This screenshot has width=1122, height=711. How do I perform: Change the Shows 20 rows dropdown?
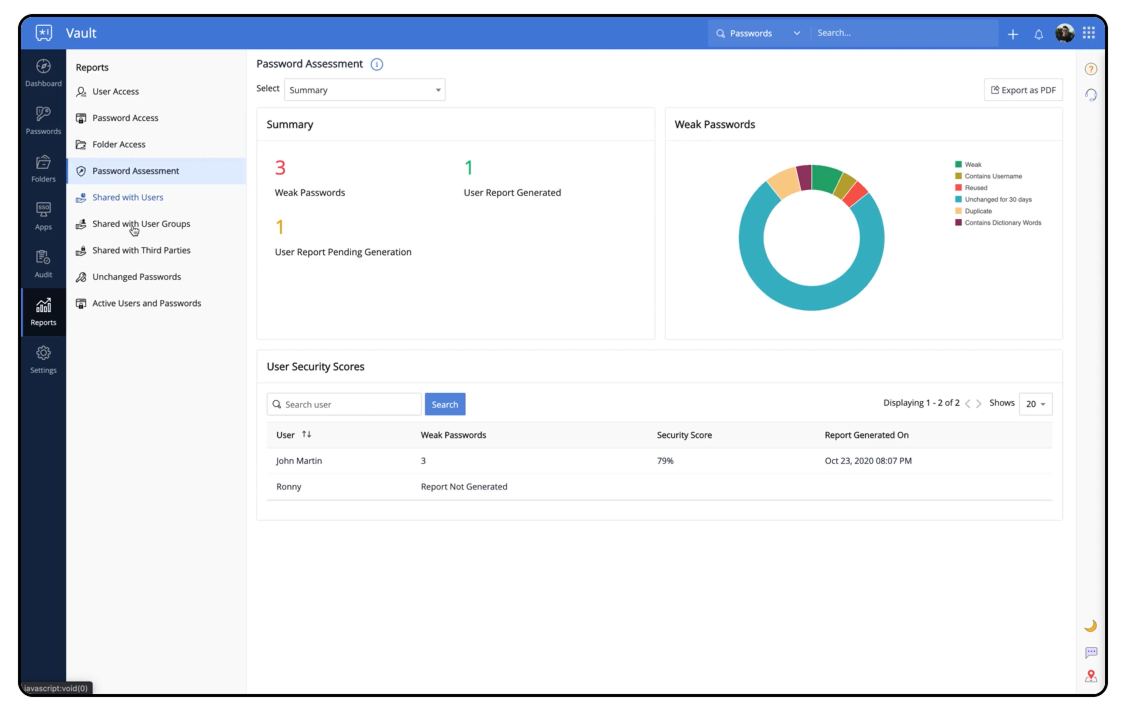[x=1035, y=404]
